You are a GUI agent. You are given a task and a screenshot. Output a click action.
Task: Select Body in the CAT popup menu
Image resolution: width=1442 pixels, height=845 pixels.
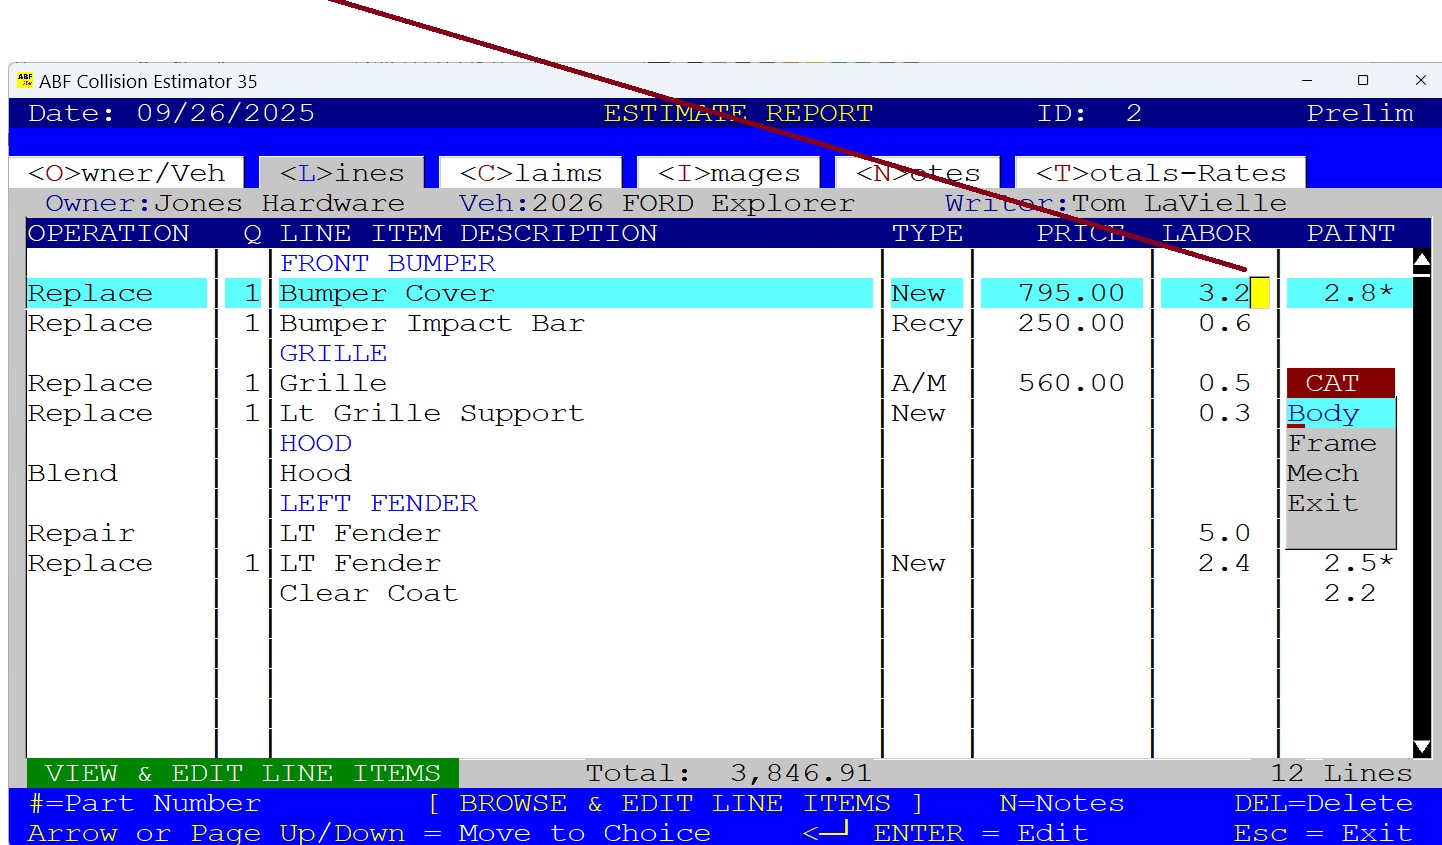click(1327, 413)
